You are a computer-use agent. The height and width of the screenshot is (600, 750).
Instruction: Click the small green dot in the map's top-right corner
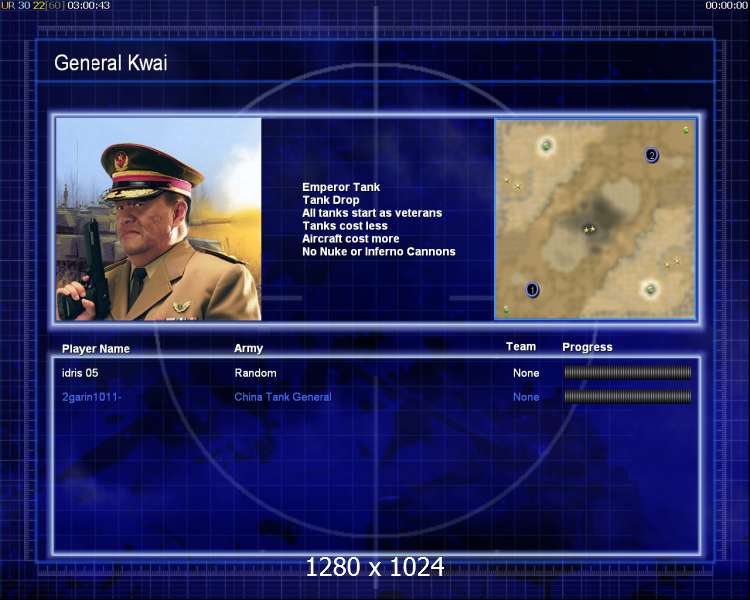click(686, 130)
